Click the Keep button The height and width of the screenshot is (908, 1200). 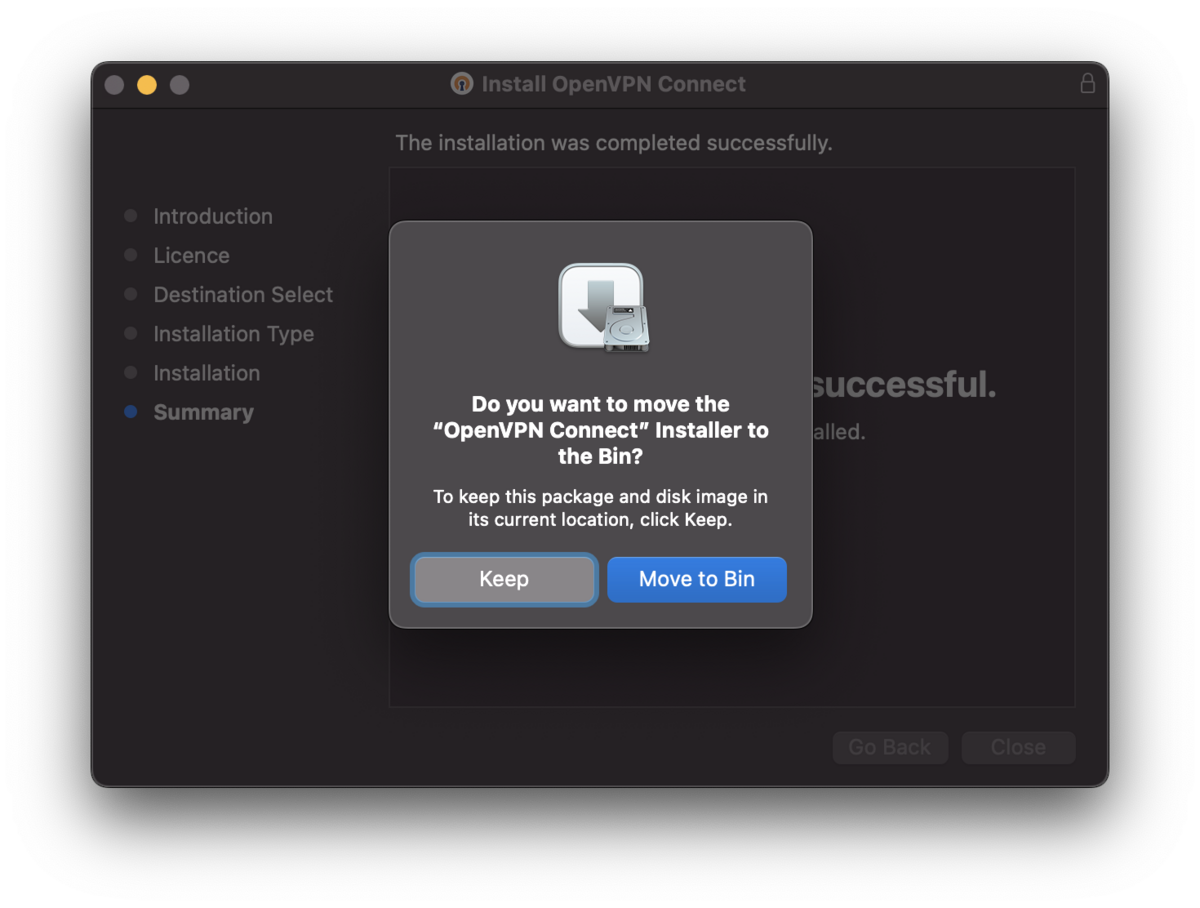coord(504,579)
